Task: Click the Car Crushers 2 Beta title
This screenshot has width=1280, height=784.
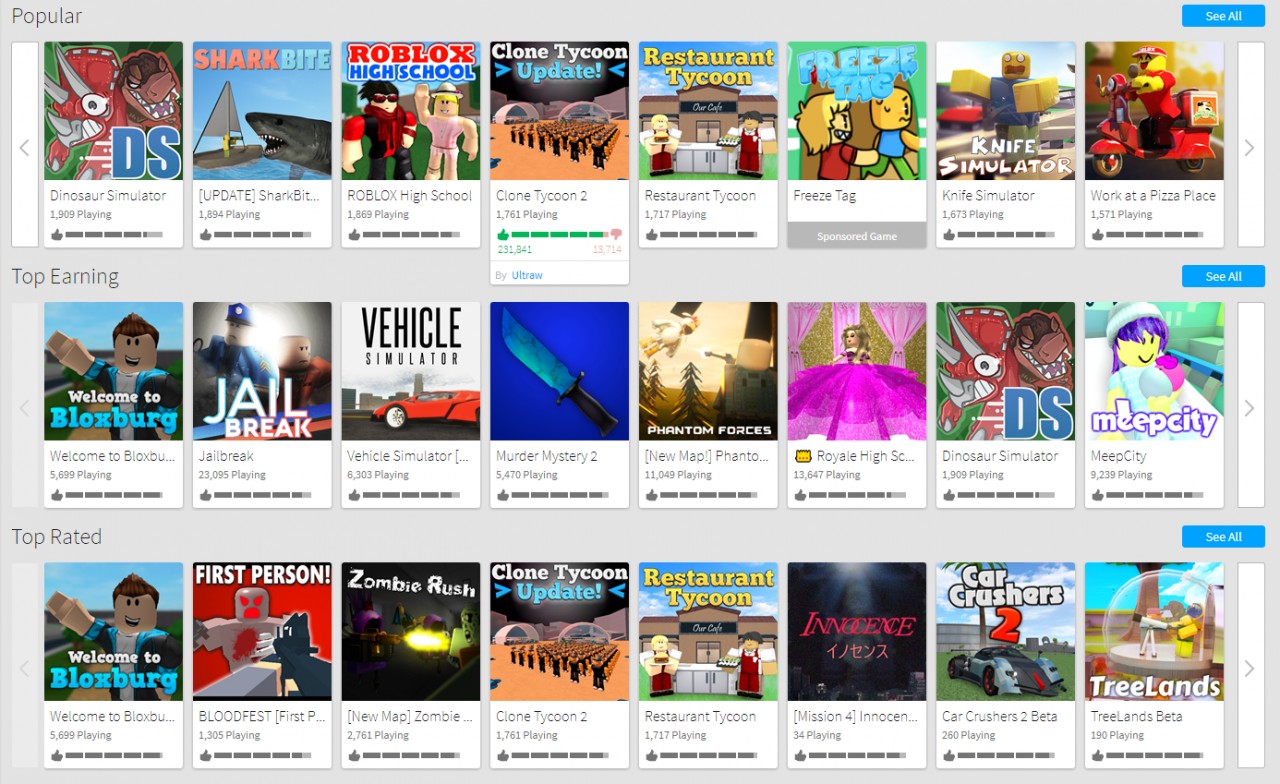Action: click(x=999, y=716)
